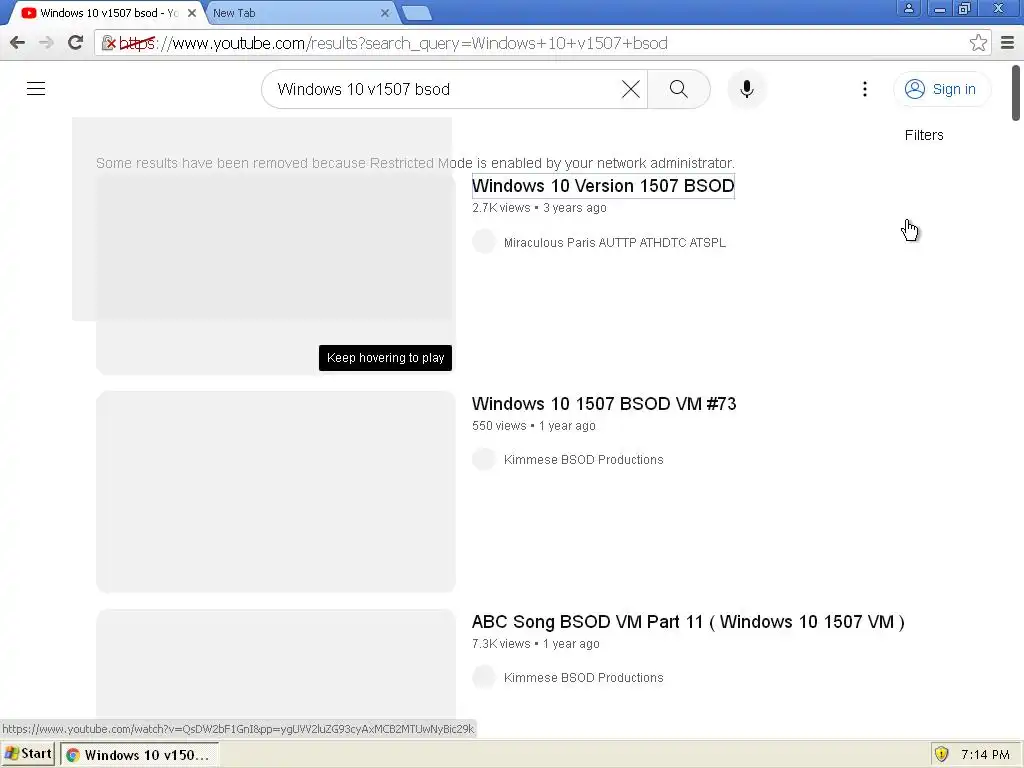The width and height of the screenshot is (1024, 768).
Task: Open Windows 10 Version 1507 BSOD video title
Action: [x=603, y=186]
